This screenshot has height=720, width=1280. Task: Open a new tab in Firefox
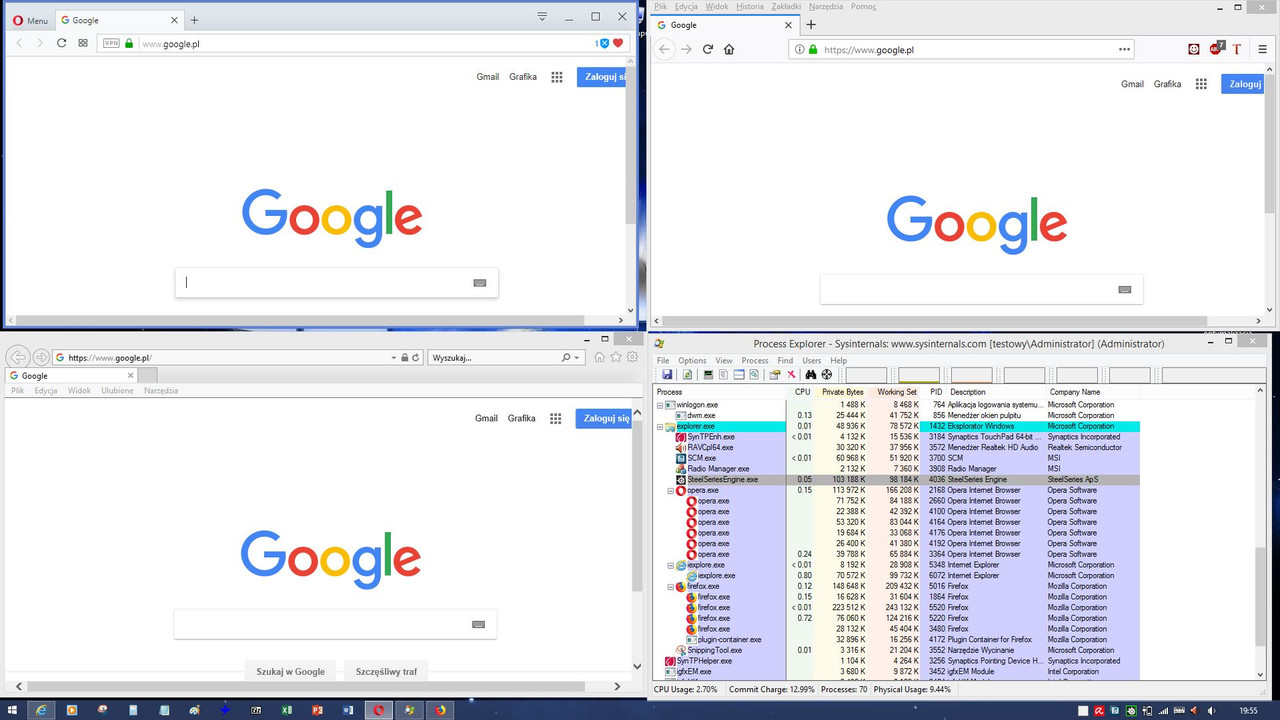(x=811, y=25)
